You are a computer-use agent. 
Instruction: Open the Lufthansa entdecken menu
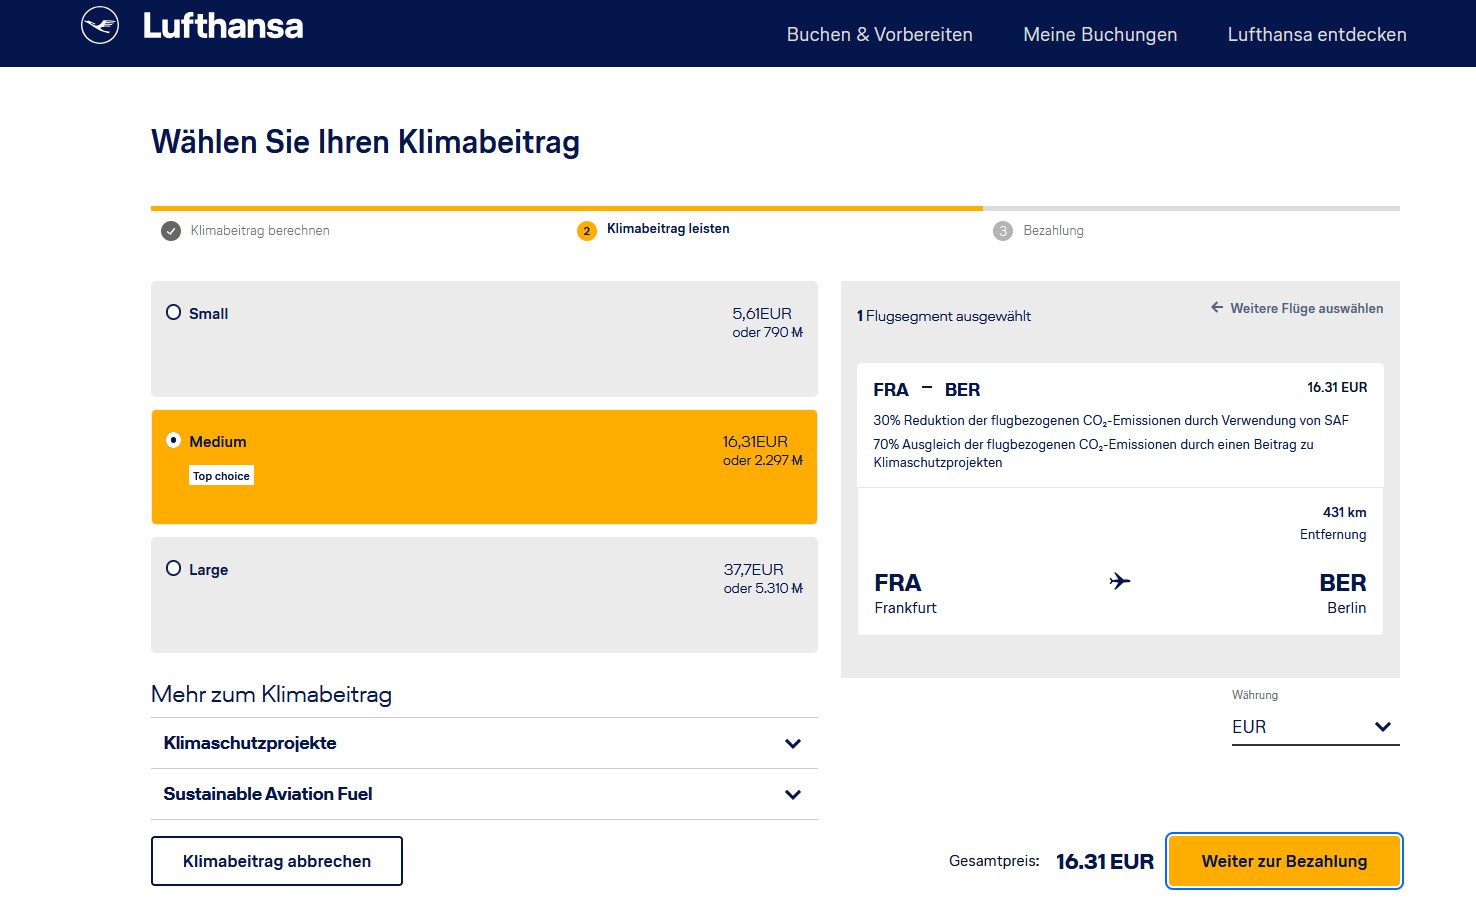coord(1316,35)
